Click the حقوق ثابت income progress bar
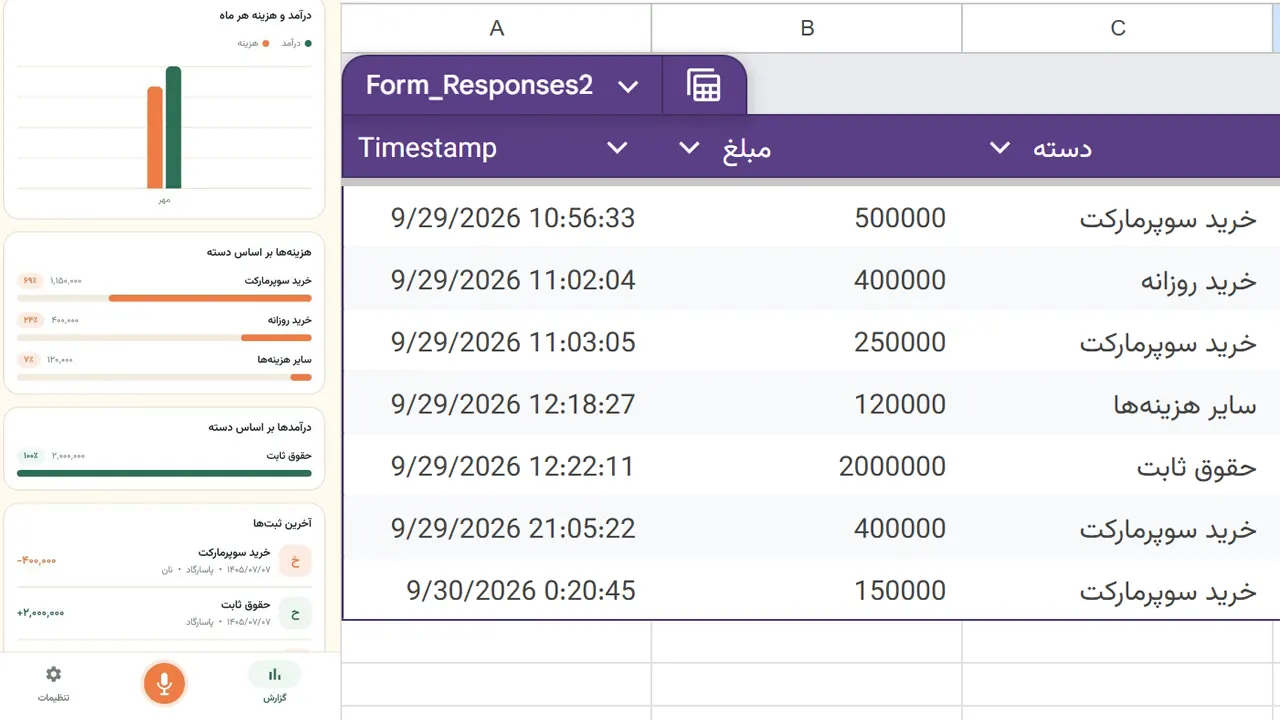The width and height of the screenshot is (1280, 720). click(x=164, y=473)
